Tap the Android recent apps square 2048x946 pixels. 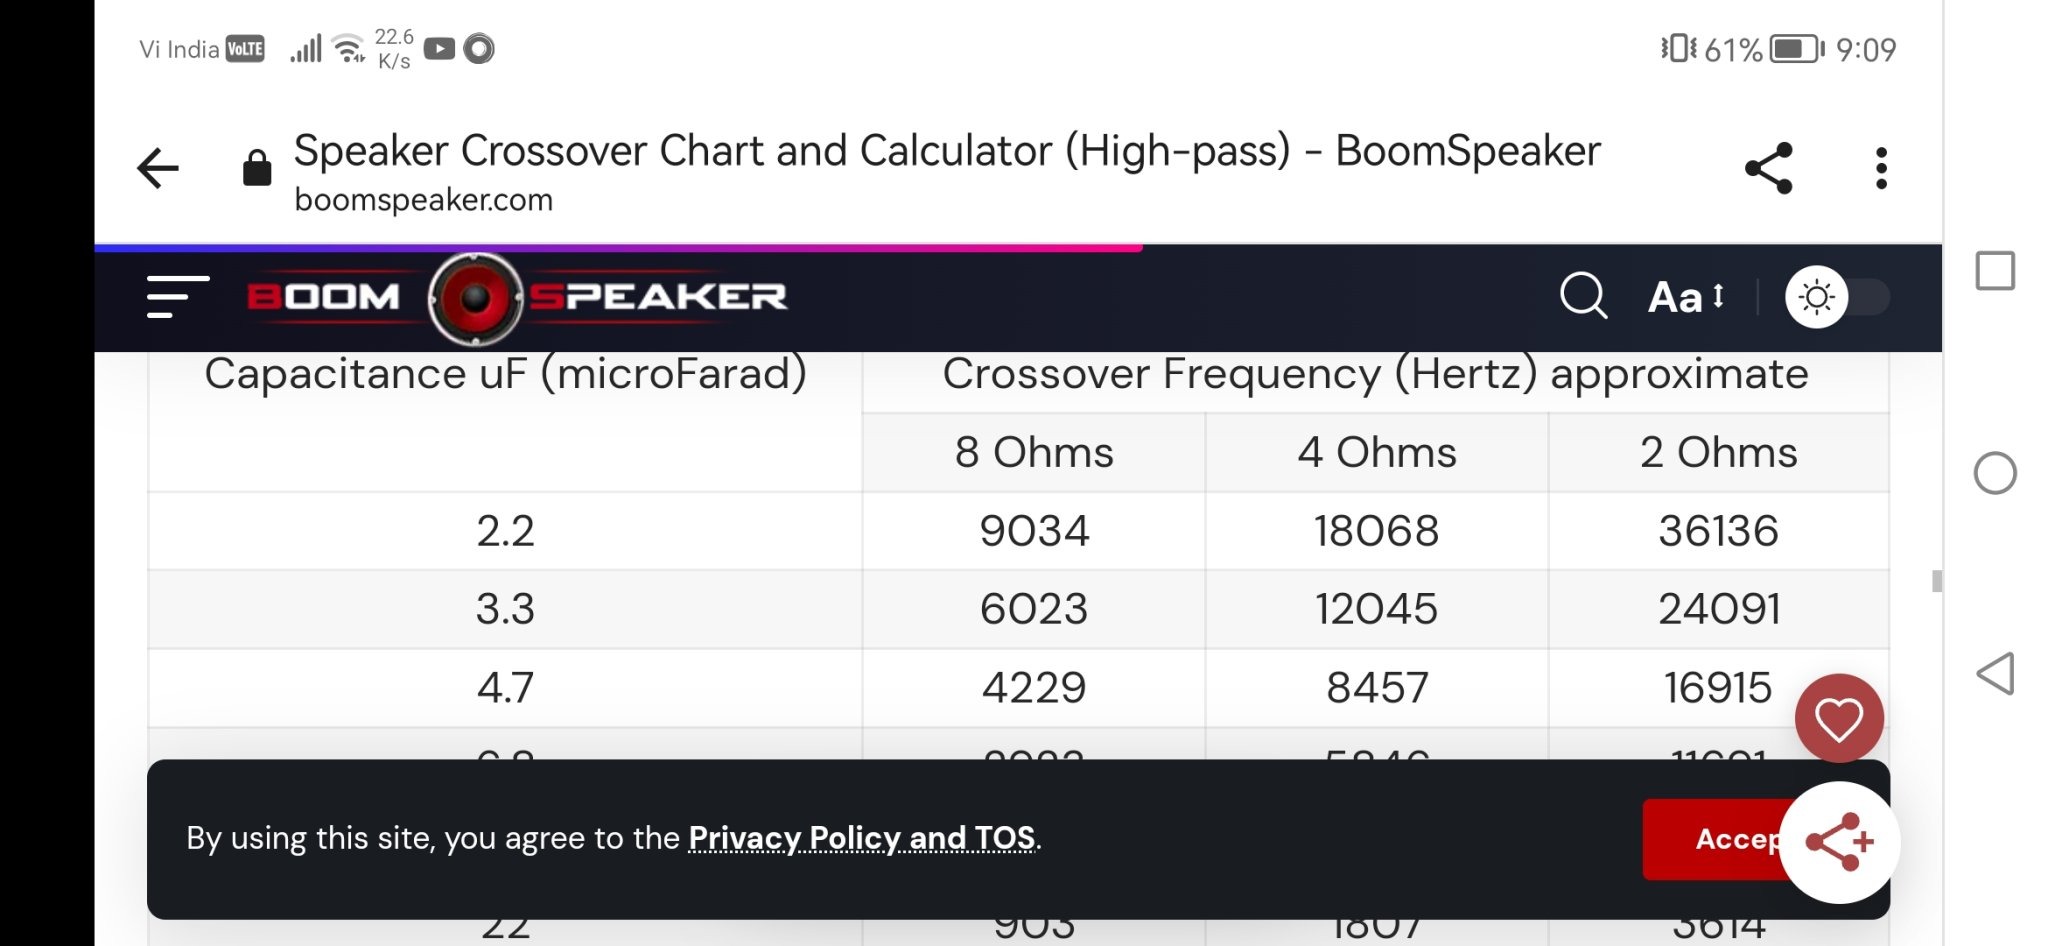[x=1995, y=271]
